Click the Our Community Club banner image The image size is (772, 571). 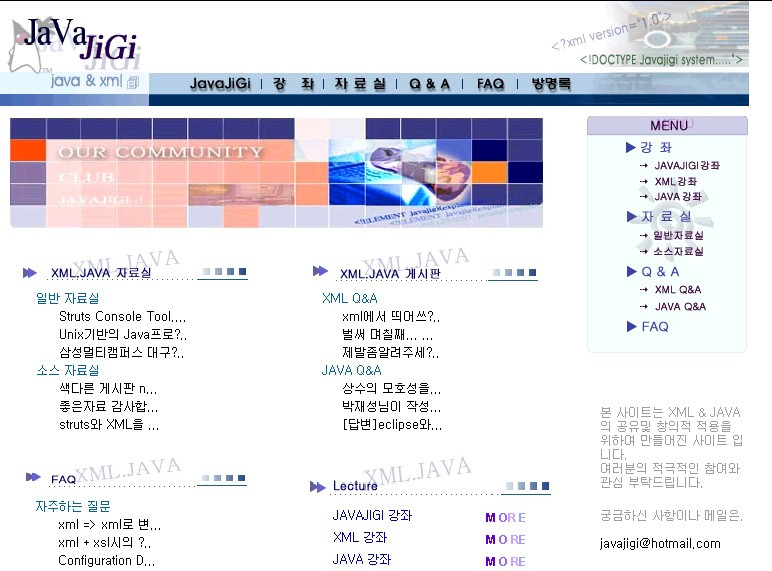click(276, 173)
